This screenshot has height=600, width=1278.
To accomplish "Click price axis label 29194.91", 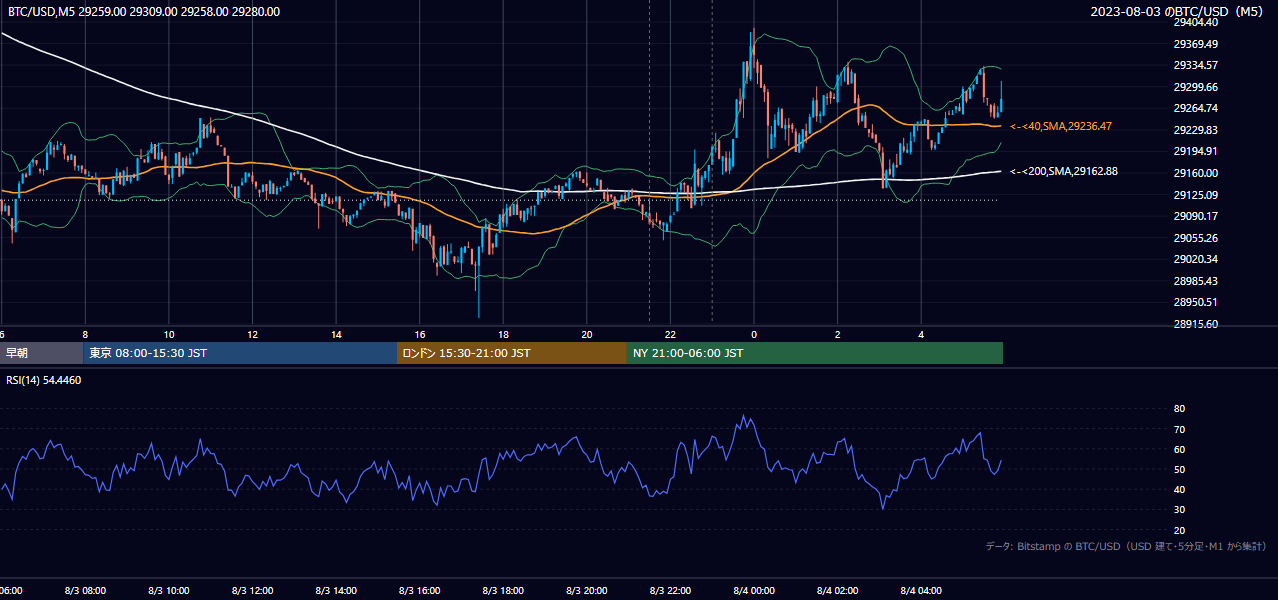I will tap(1195, 151).
